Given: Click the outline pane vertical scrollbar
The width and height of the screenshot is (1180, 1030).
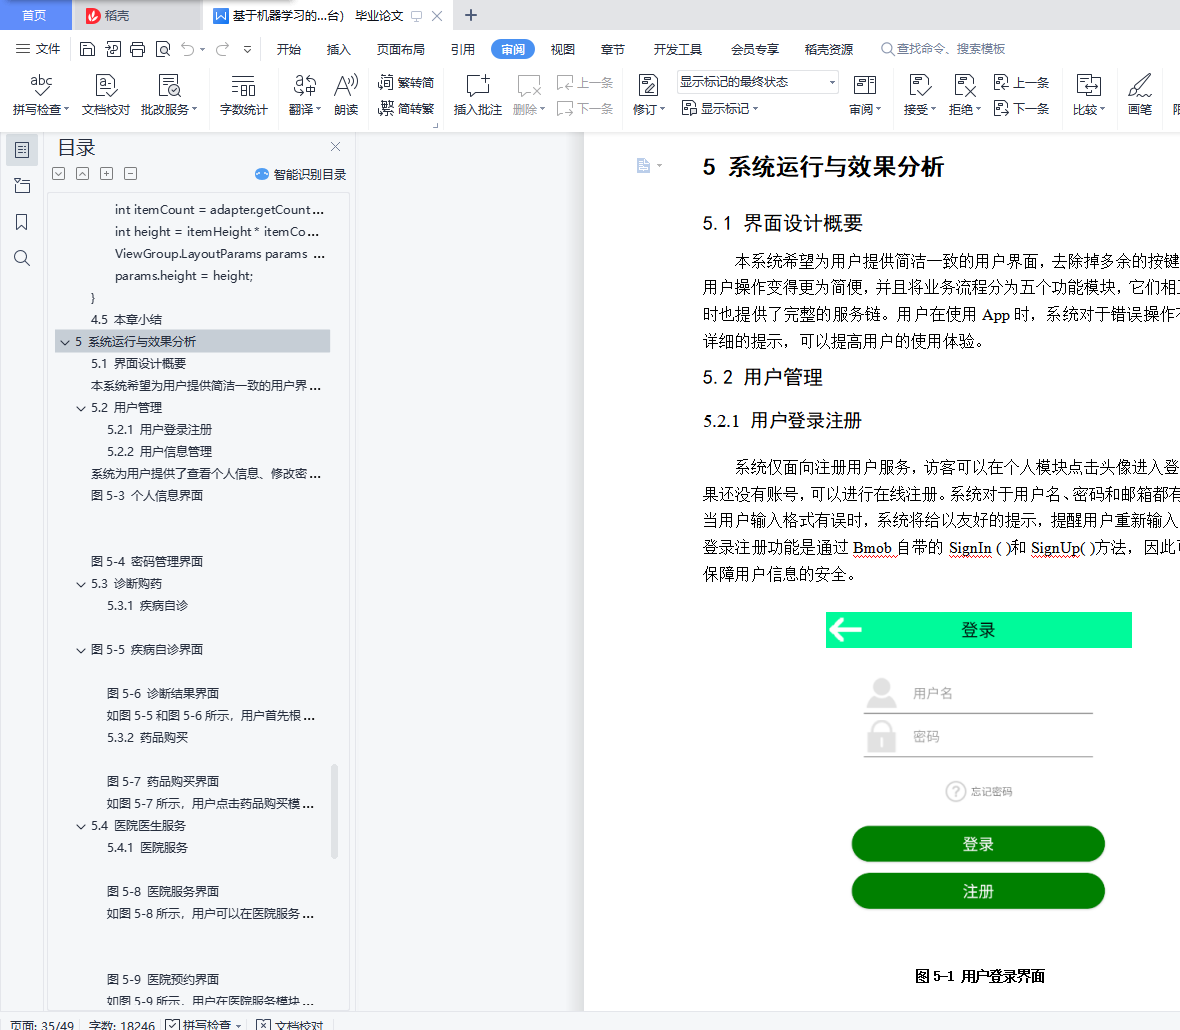Looking at the screenshot, I should pyautogui.click(x=334, y=811).
